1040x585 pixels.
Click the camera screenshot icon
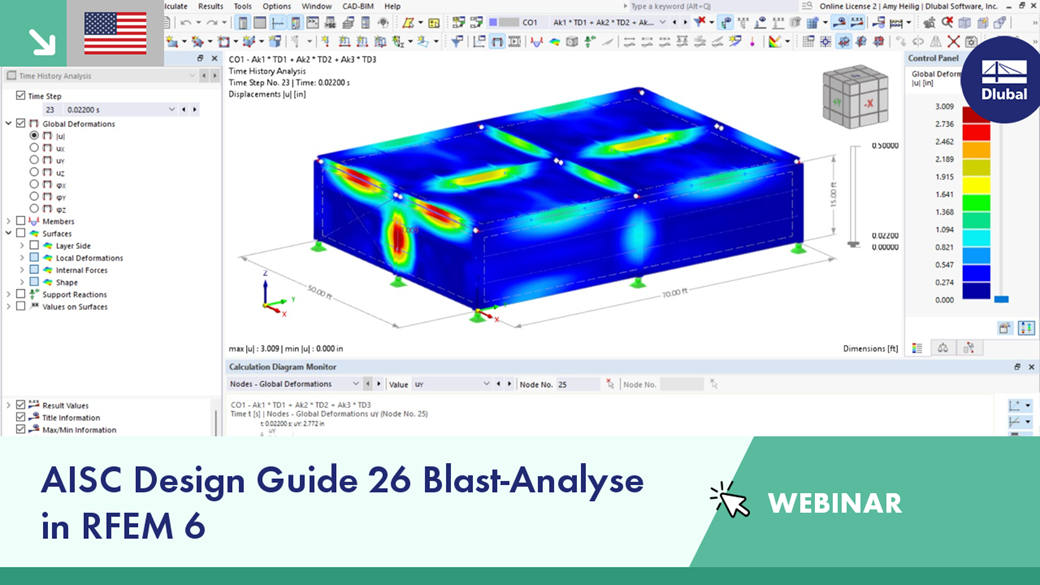pos(971,42)
